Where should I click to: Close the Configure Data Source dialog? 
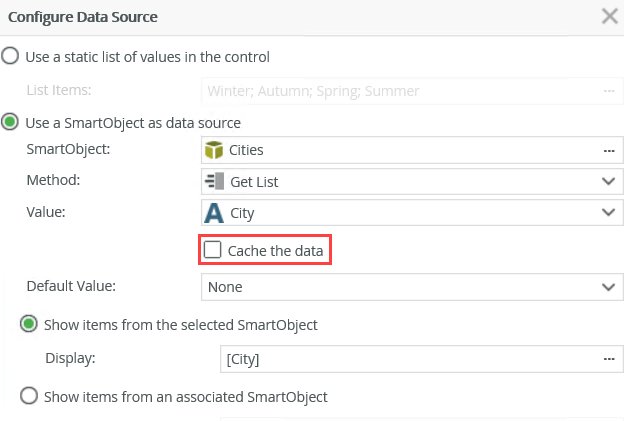click(x=608, y=16)
